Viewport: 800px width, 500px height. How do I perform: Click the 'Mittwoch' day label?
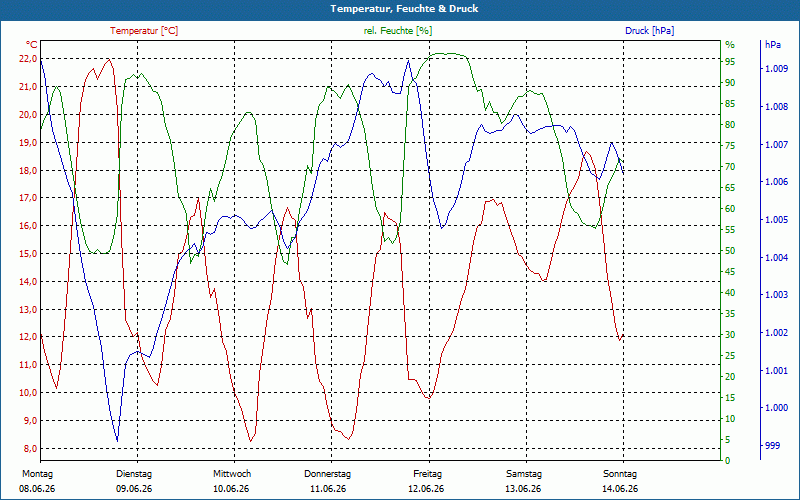(x=232, y=474)
